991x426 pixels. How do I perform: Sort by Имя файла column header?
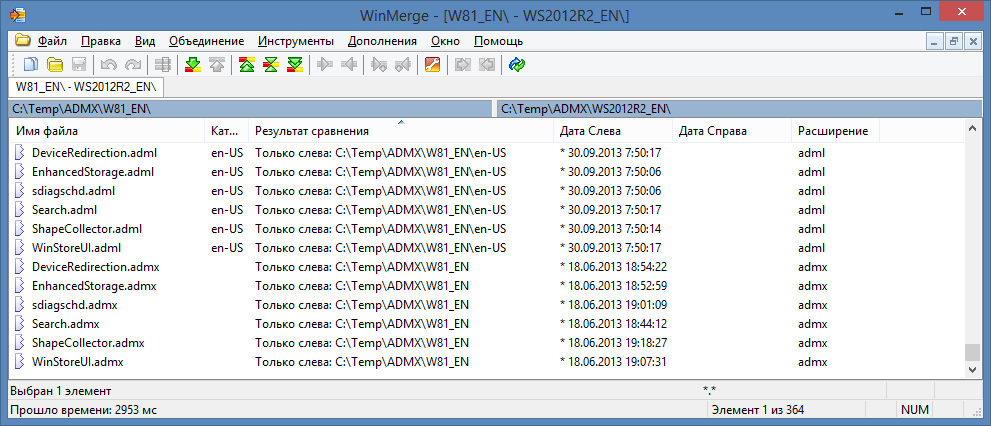pyautogui.click(x=107, y=131)
